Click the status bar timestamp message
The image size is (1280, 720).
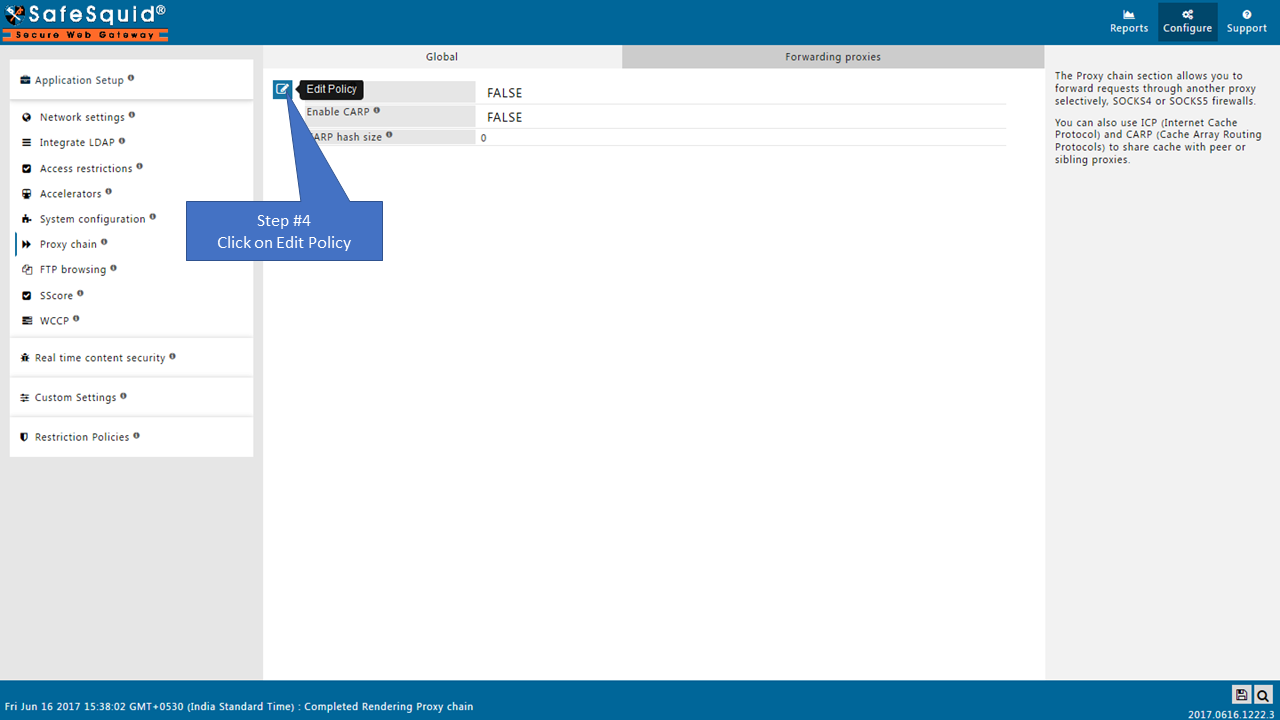point(239,706)
